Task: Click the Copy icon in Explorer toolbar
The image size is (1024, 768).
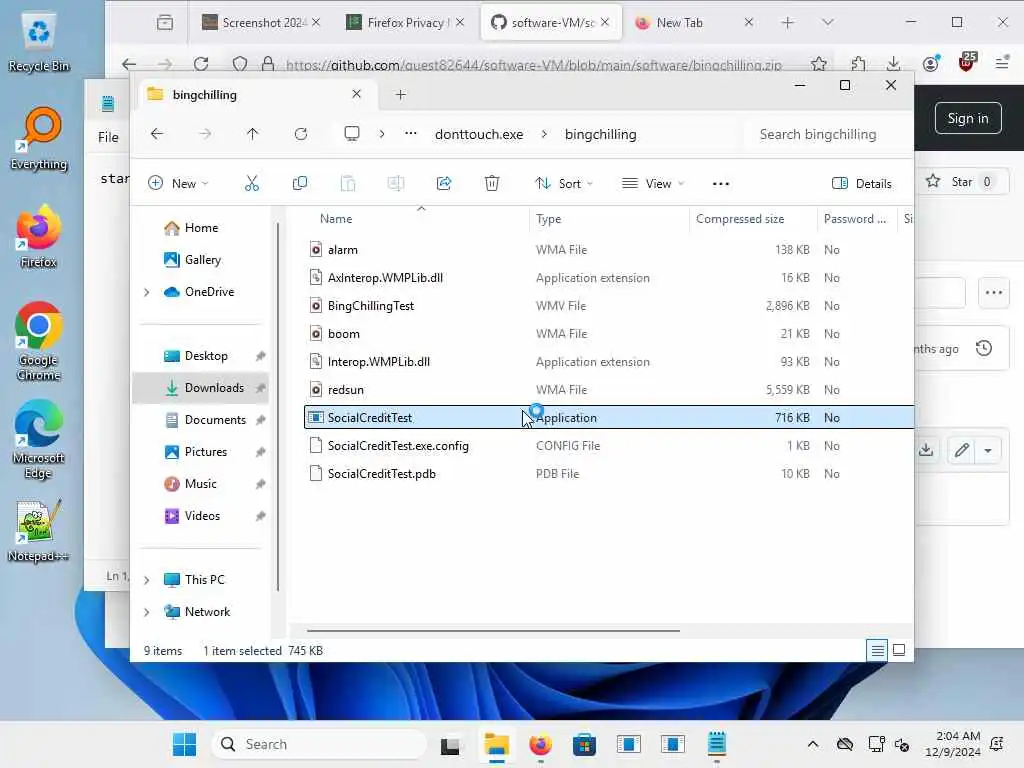Action: tap(300, 184)
